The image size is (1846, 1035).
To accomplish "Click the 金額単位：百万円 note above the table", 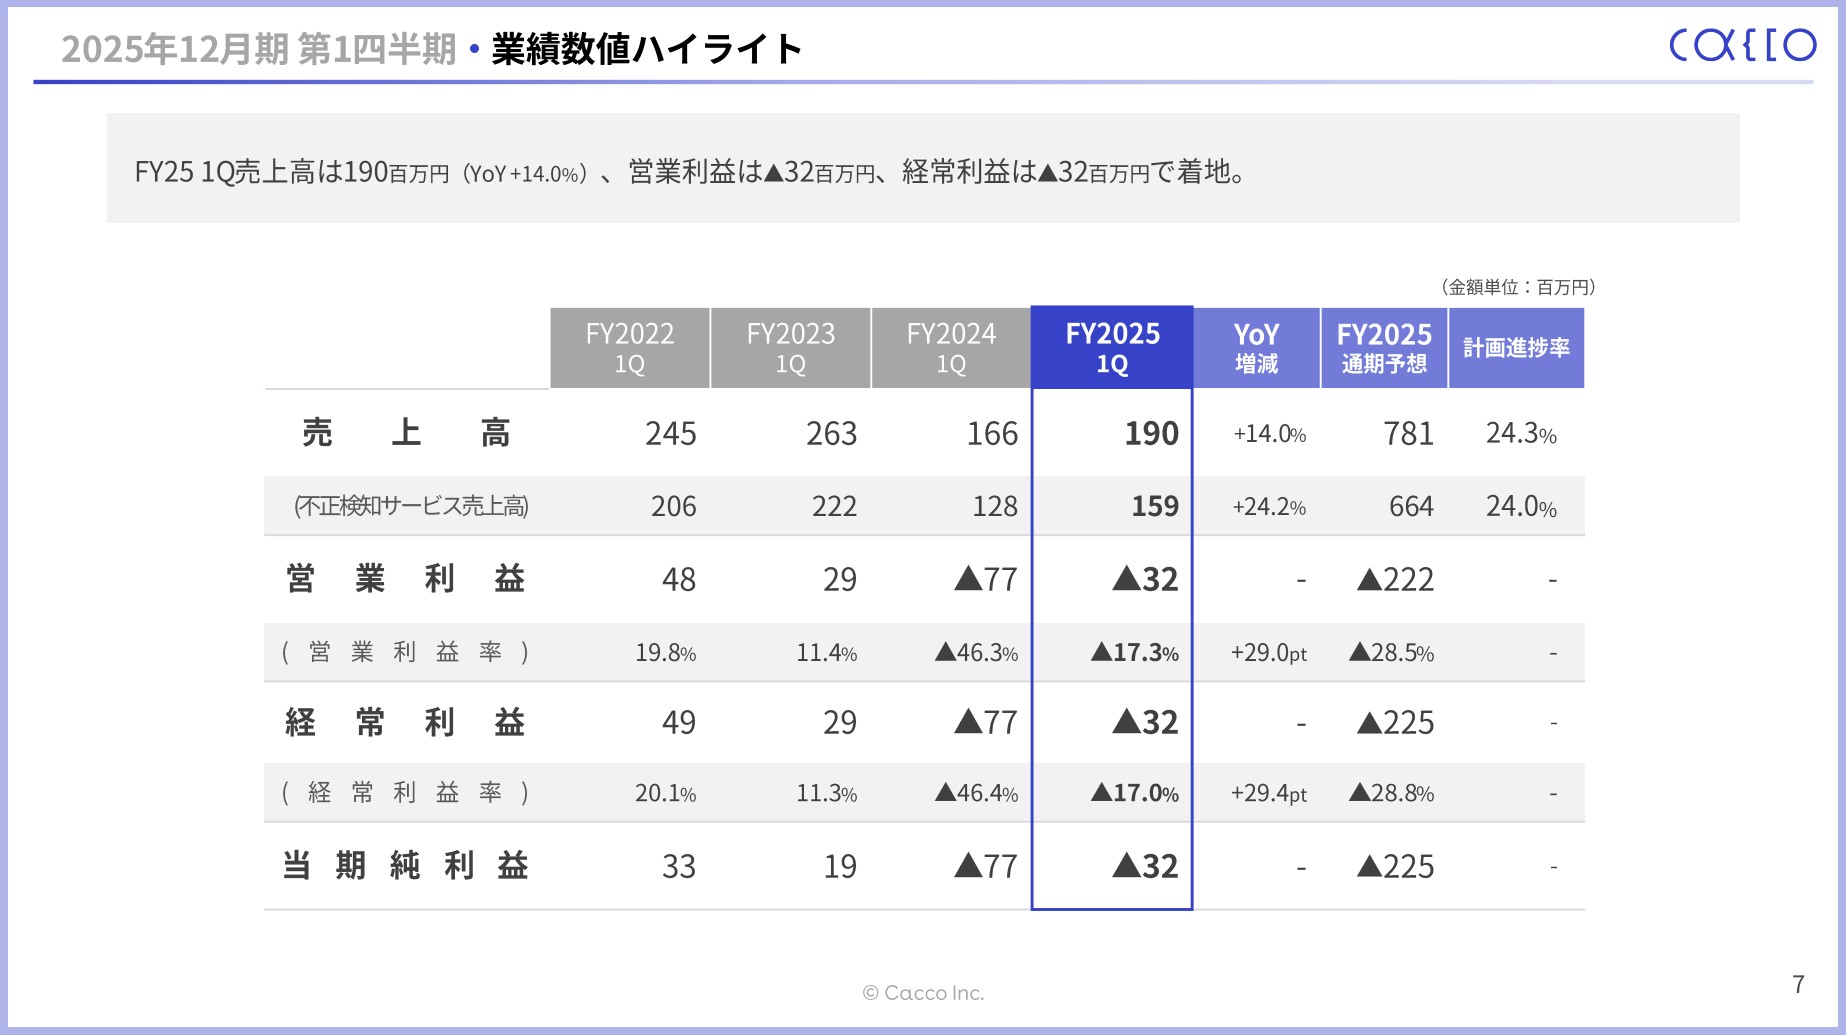I will [x=1516, y=286].
